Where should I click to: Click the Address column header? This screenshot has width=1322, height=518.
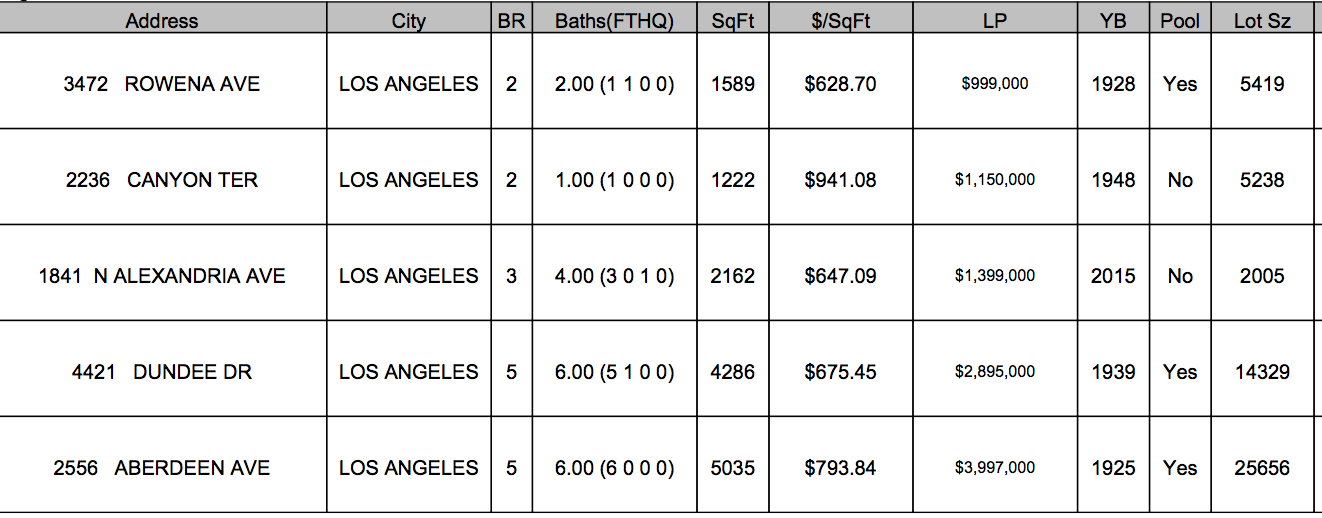point(162,21)
